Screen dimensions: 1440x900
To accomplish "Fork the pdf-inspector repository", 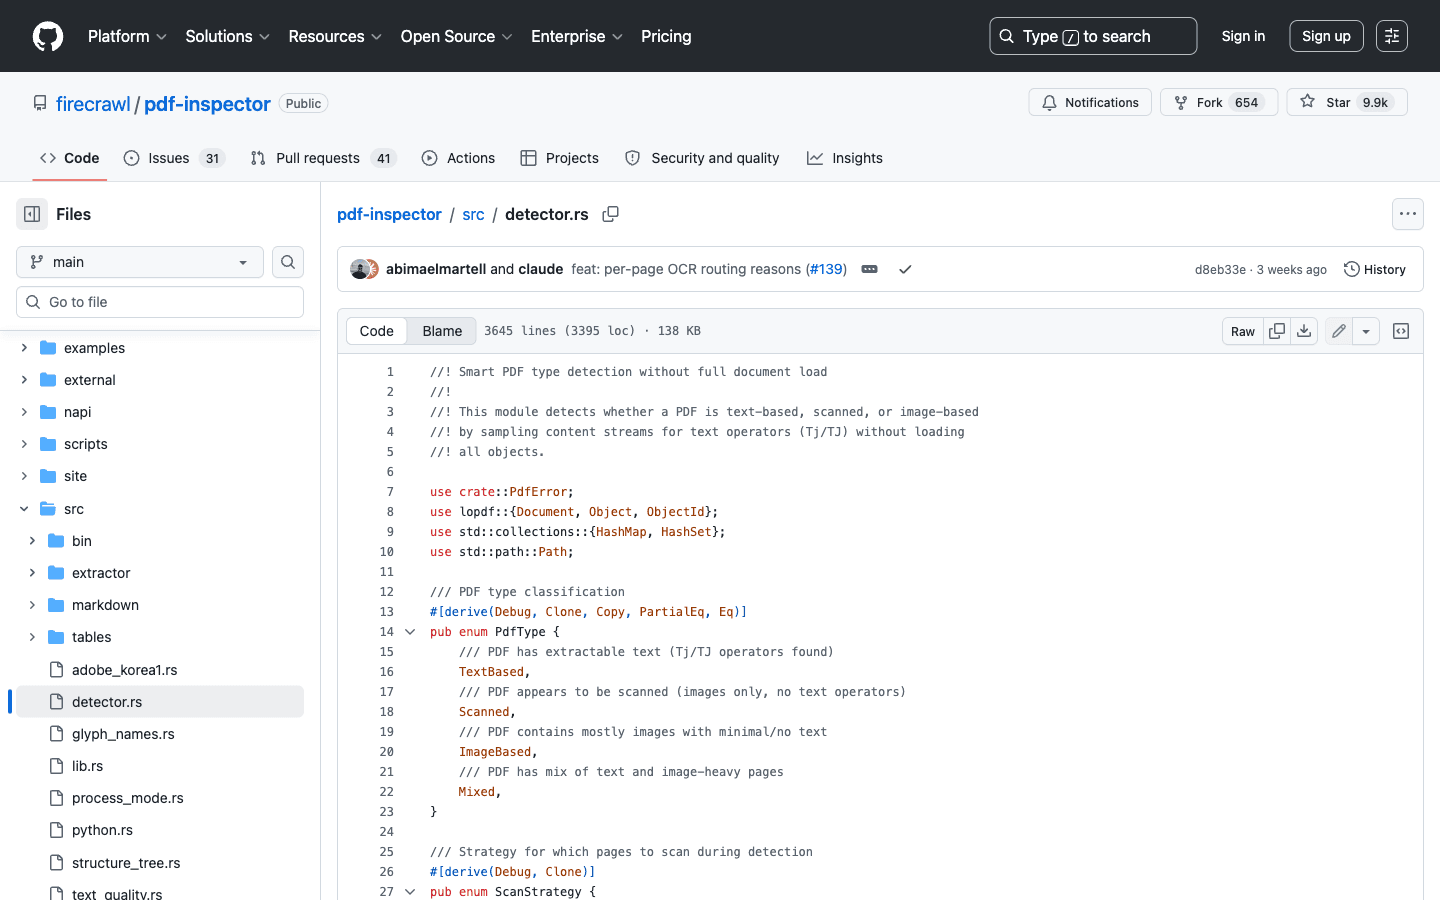I will [1219, 102].
